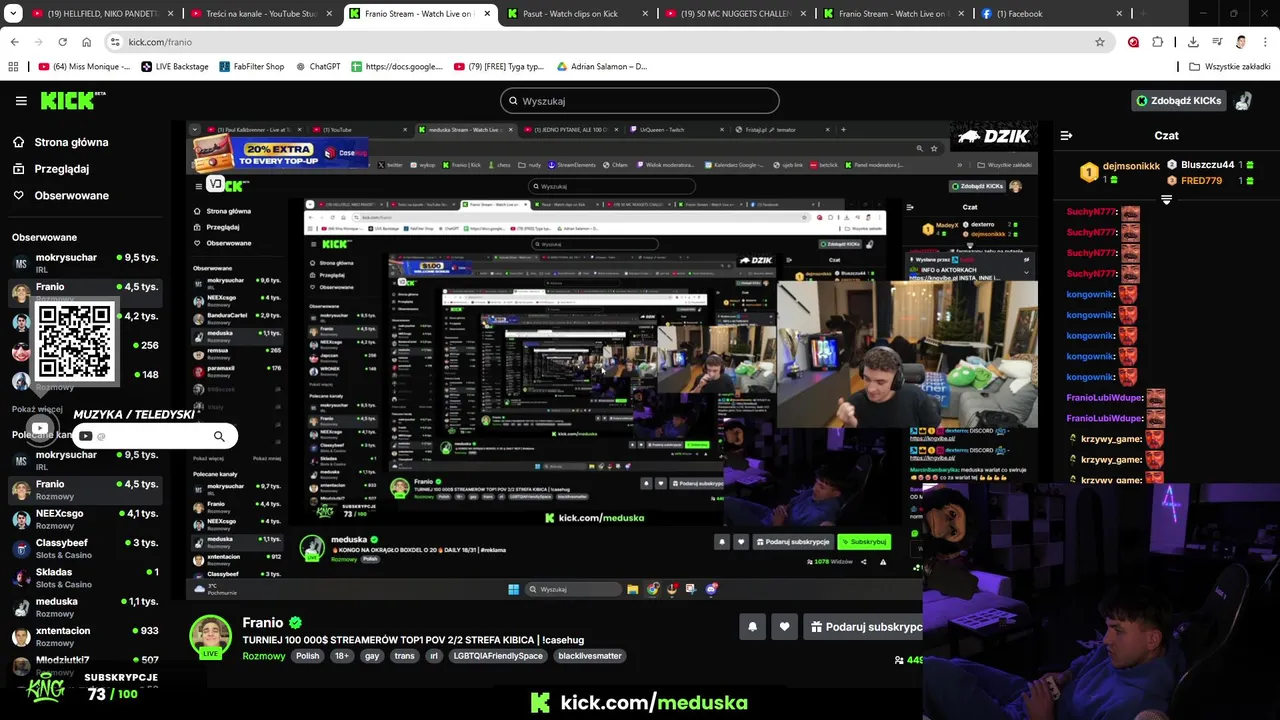The width and height of the screenshot is (1280, 720).
Task: Open the media control toolbar icon
Action: click(1217, 42)
